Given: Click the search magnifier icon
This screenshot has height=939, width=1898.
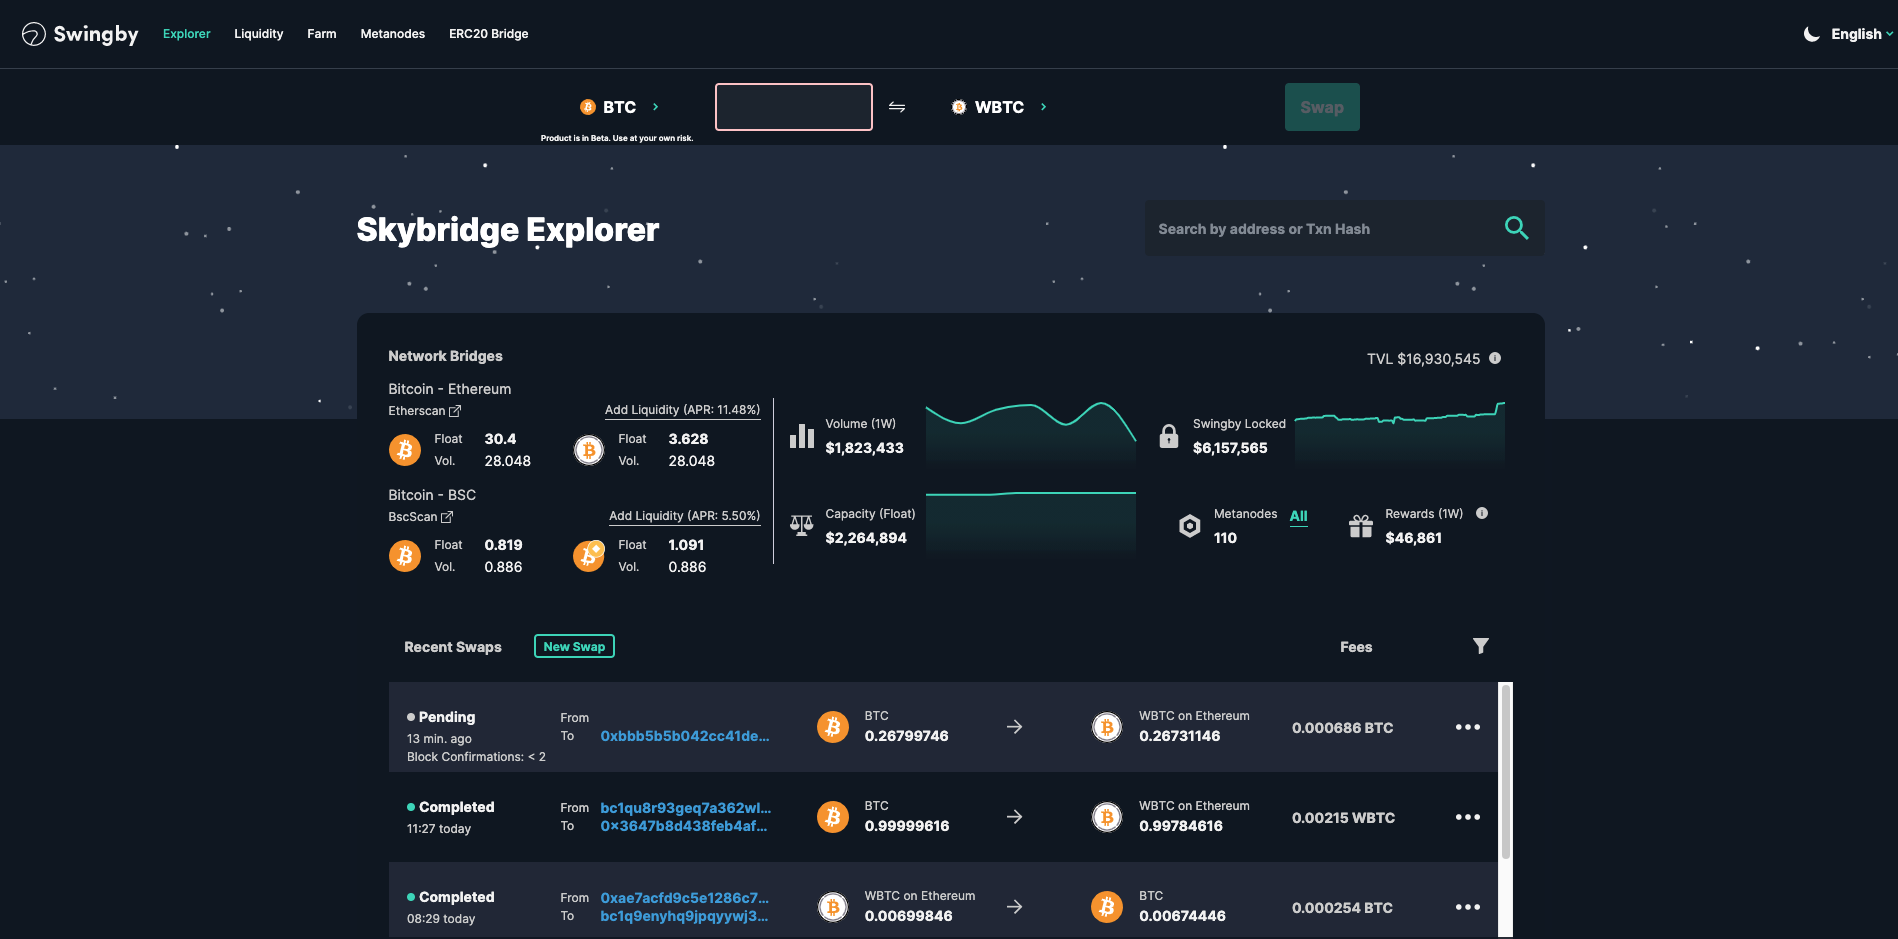Looking at the screenshot, I should [1516, 228].
